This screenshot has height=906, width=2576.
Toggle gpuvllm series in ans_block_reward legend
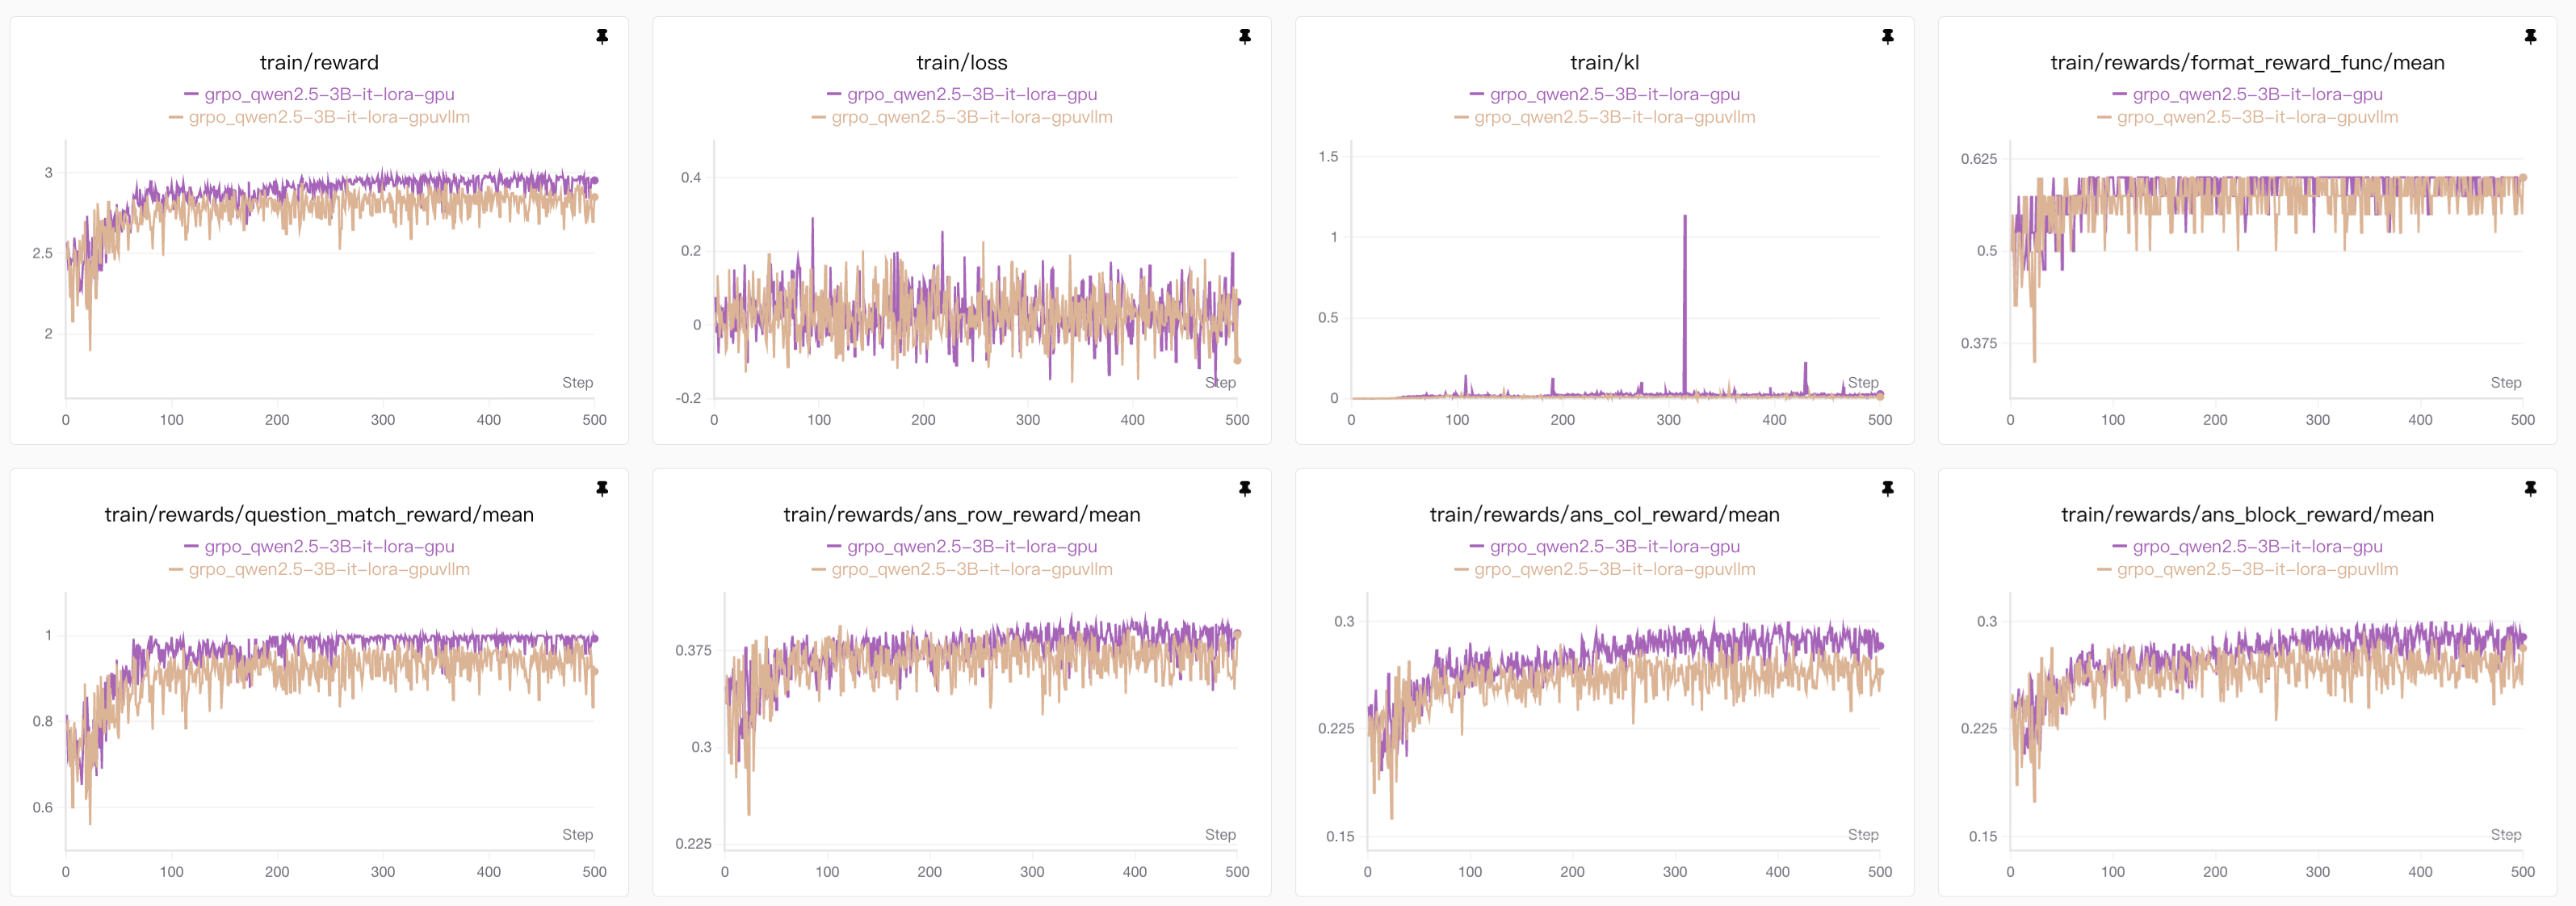[2257, 569]
